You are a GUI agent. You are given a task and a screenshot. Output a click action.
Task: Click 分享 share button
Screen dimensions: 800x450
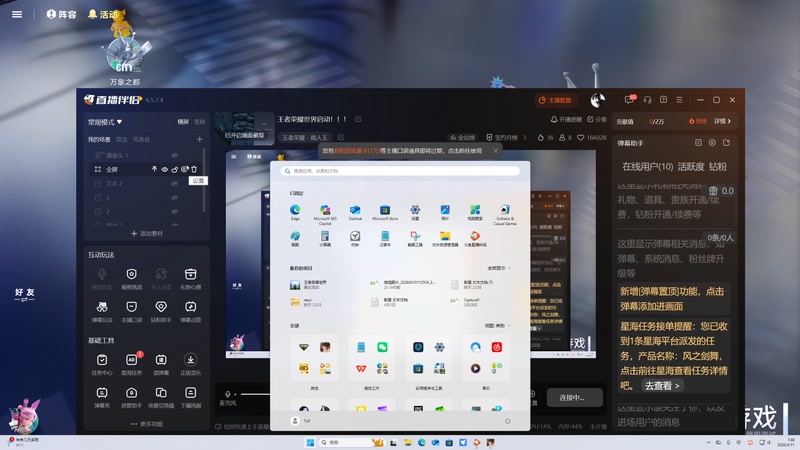click(x=596, y=119)
